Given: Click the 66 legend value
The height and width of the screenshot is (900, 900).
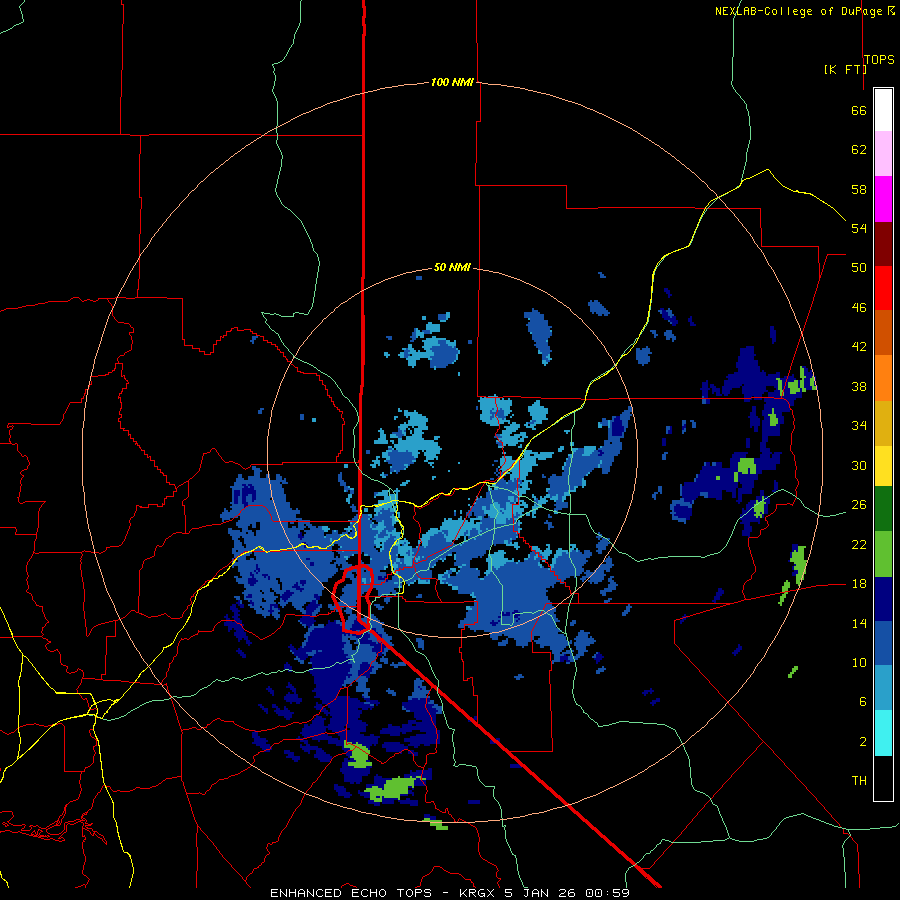Looking at the screenshot, I should (x=859, y=110).
